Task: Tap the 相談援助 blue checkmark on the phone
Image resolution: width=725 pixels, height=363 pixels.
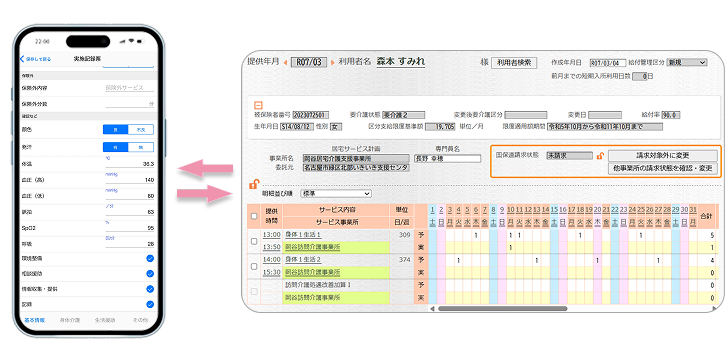Action: 150,274
